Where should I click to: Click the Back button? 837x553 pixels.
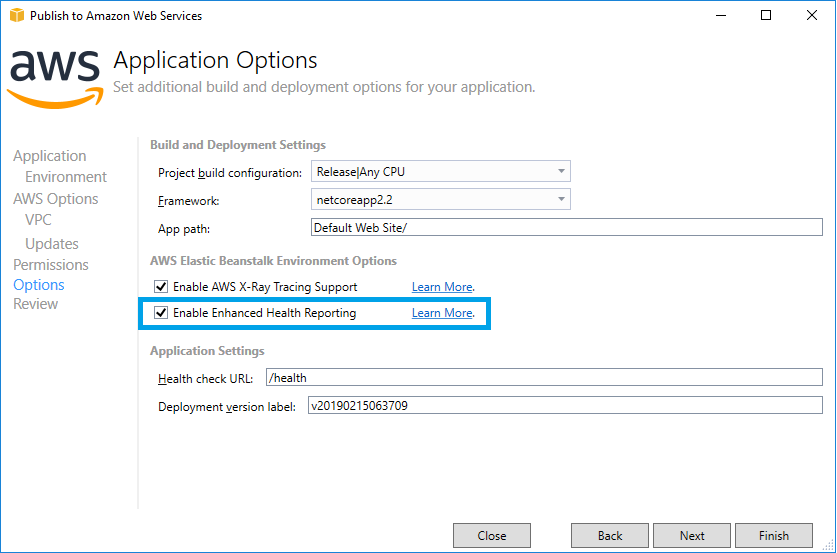point(610,535)
